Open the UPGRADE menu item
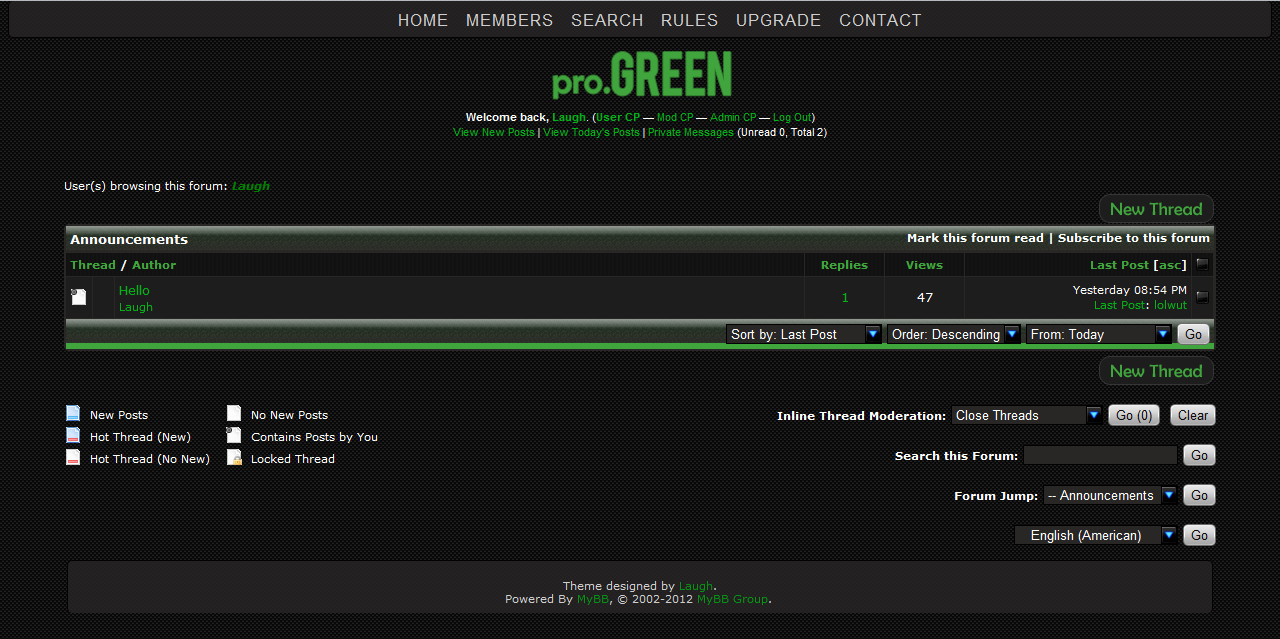 tap(778, 20)
